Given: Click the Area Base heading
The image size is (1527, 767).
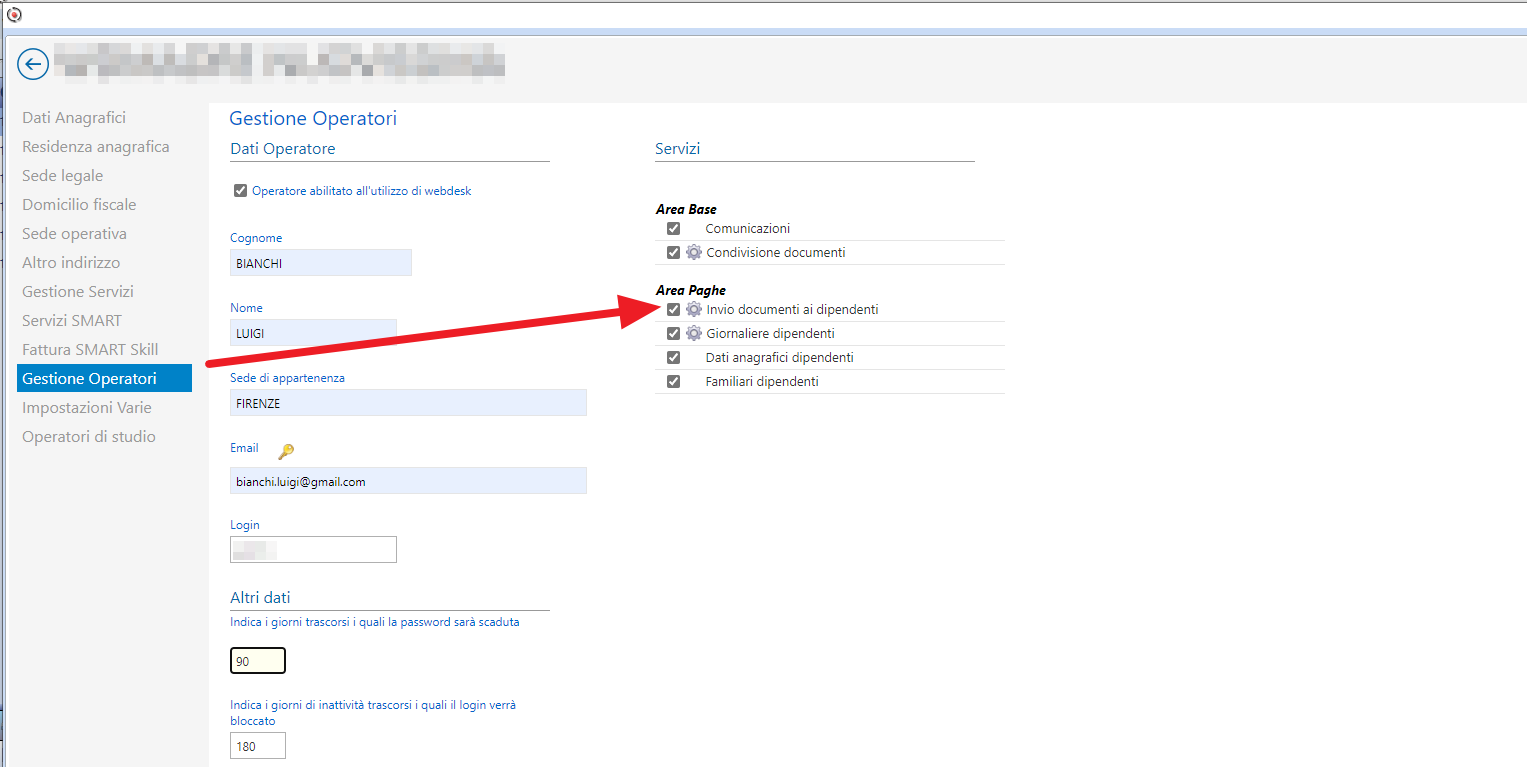Looking at the screenshot, I should 686,210.
